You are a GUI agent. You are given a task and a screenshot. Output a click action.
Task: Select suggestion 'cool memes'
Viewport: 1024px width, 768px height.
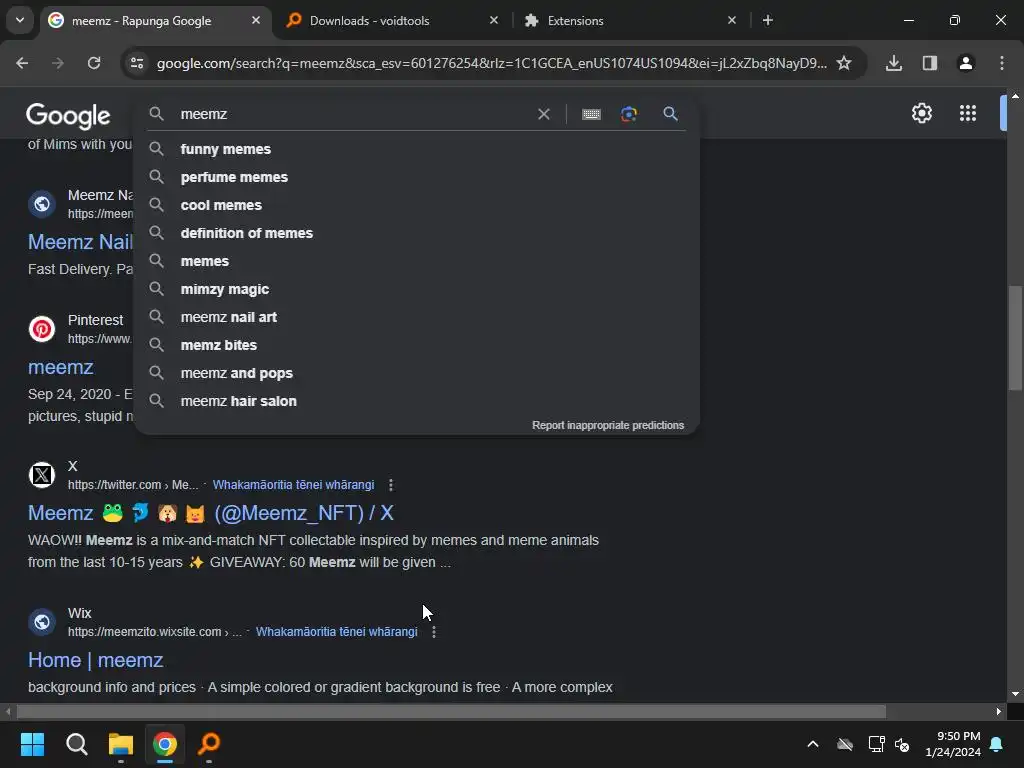(416, 205)
